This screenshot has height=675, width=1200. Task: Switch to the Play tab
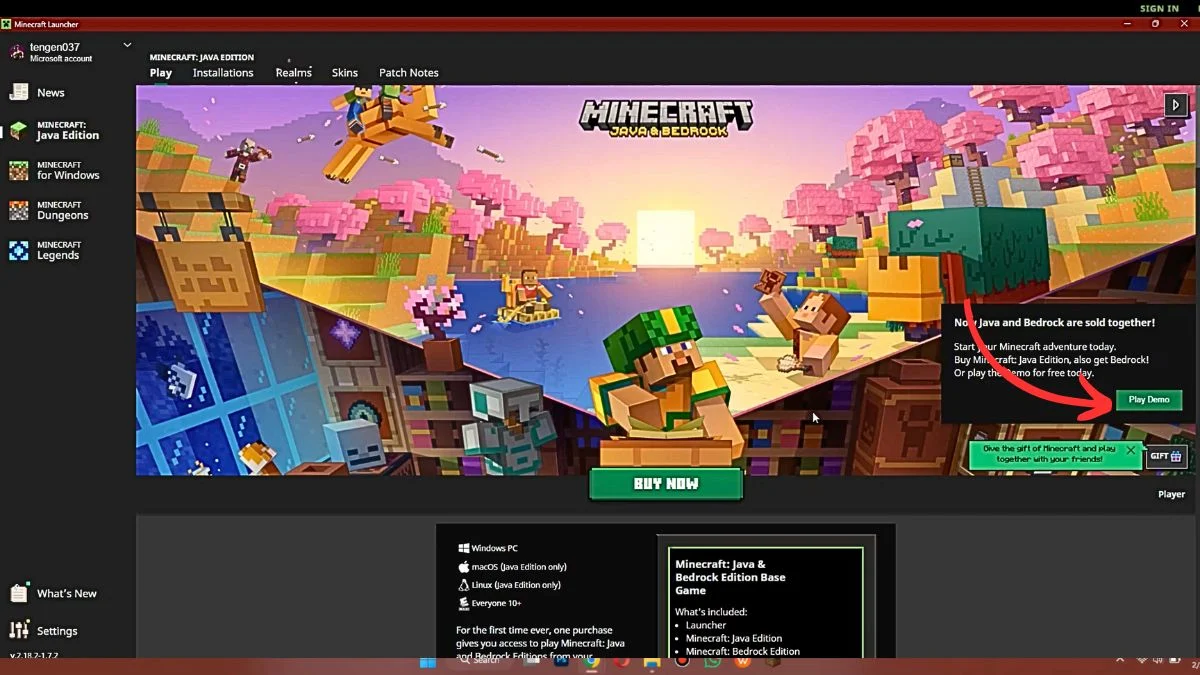coord(161,73)
